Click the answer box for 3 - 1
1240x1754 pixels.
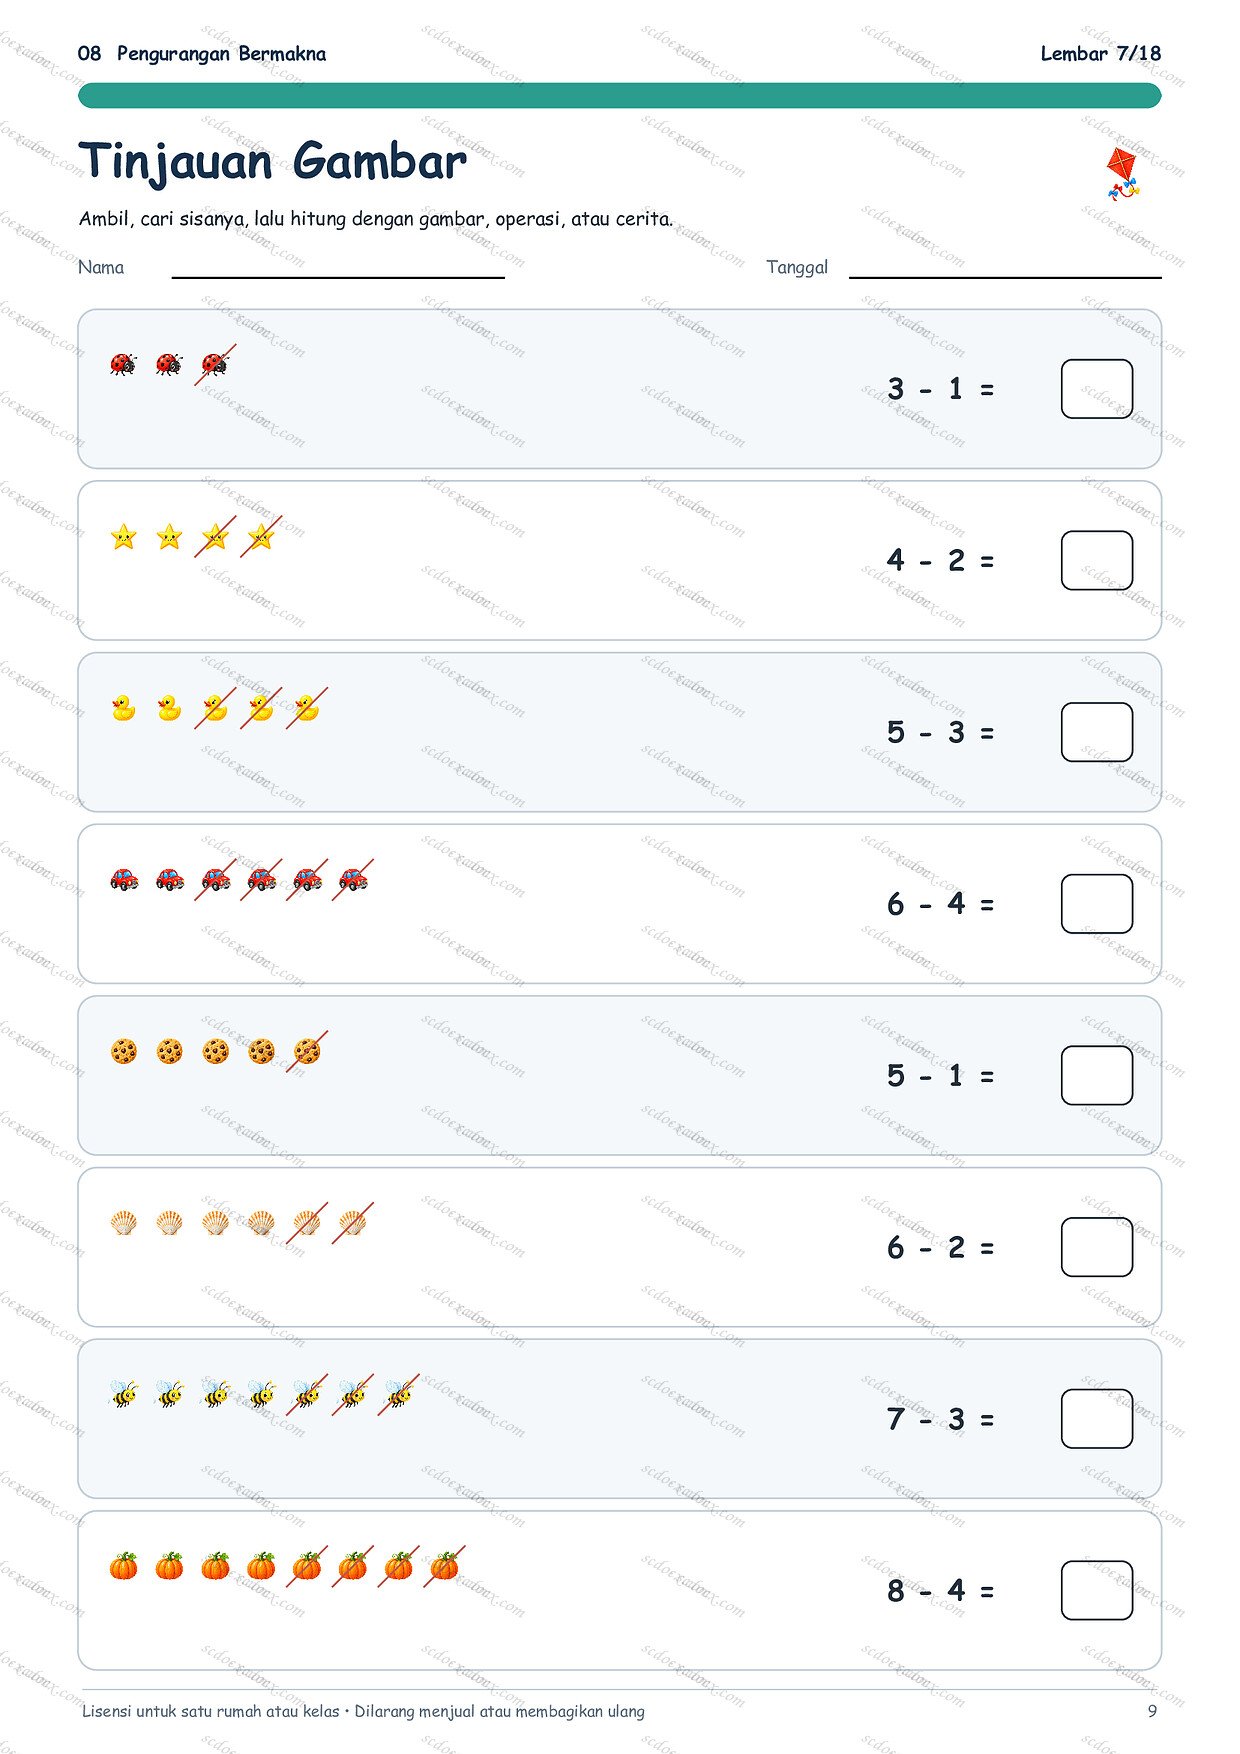coord(1097,389)
